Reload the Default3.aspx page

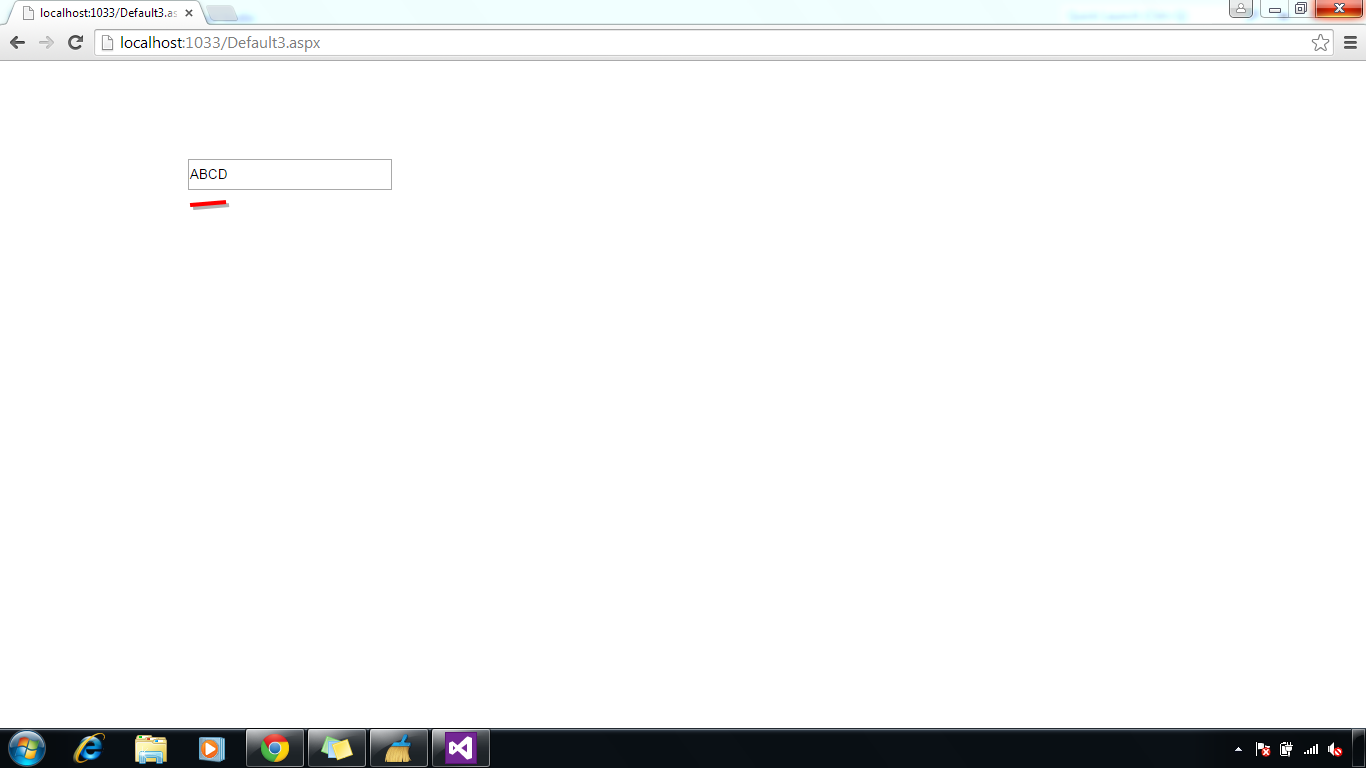[75, 42]
